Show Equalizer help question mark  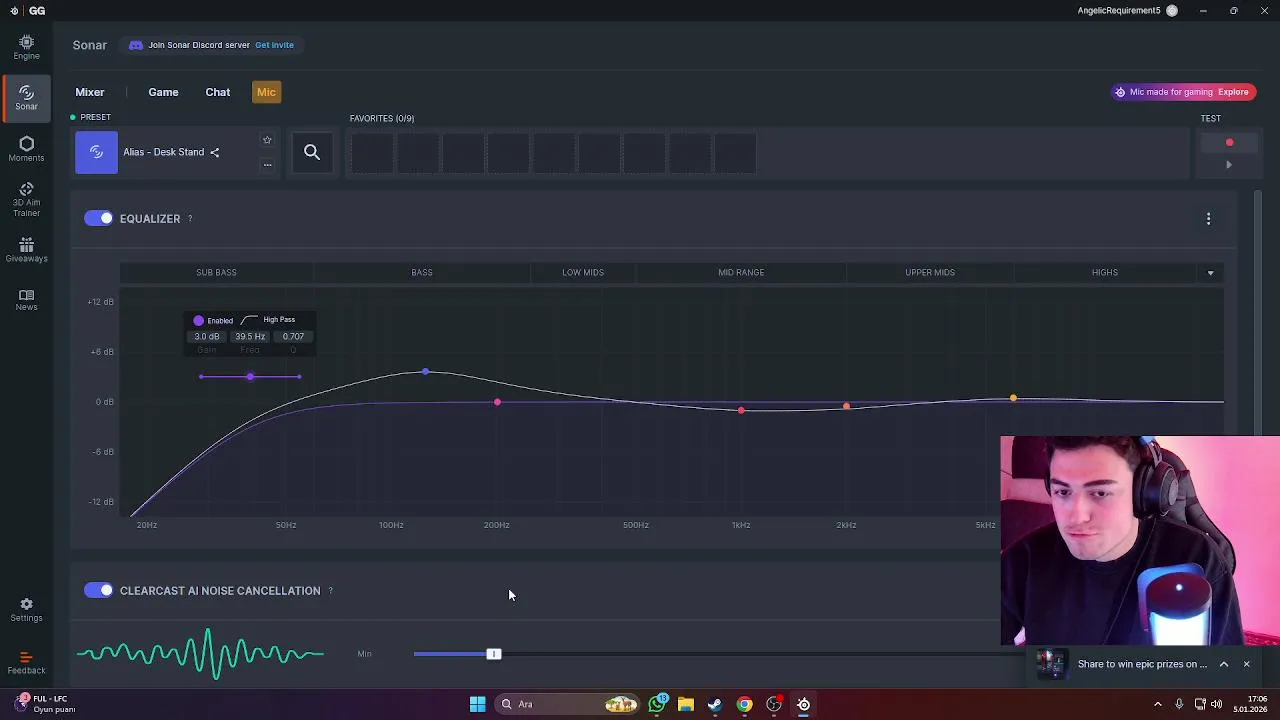coord(190,218)
